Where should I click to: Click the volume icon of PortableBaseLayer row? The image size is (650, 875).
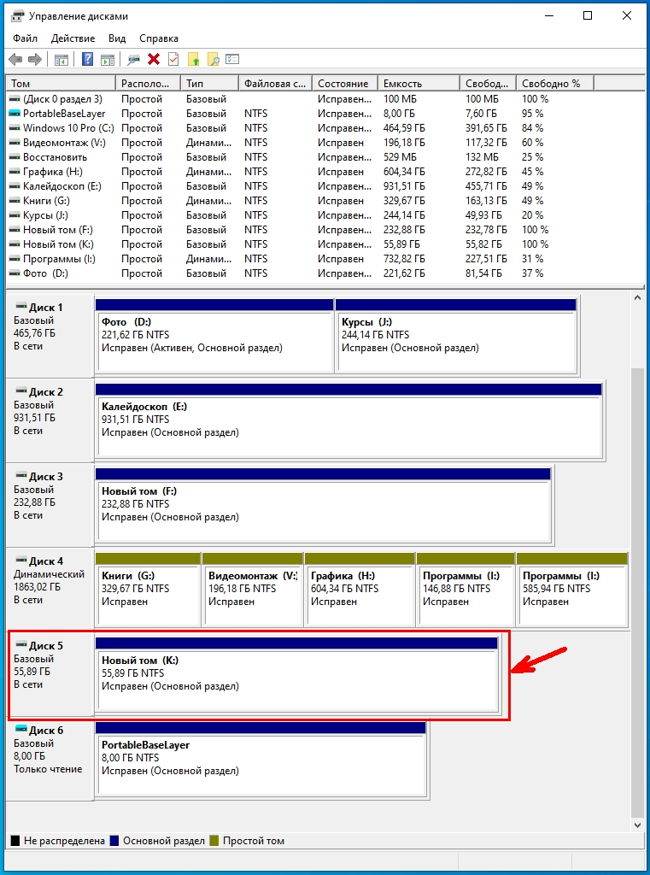15,113
